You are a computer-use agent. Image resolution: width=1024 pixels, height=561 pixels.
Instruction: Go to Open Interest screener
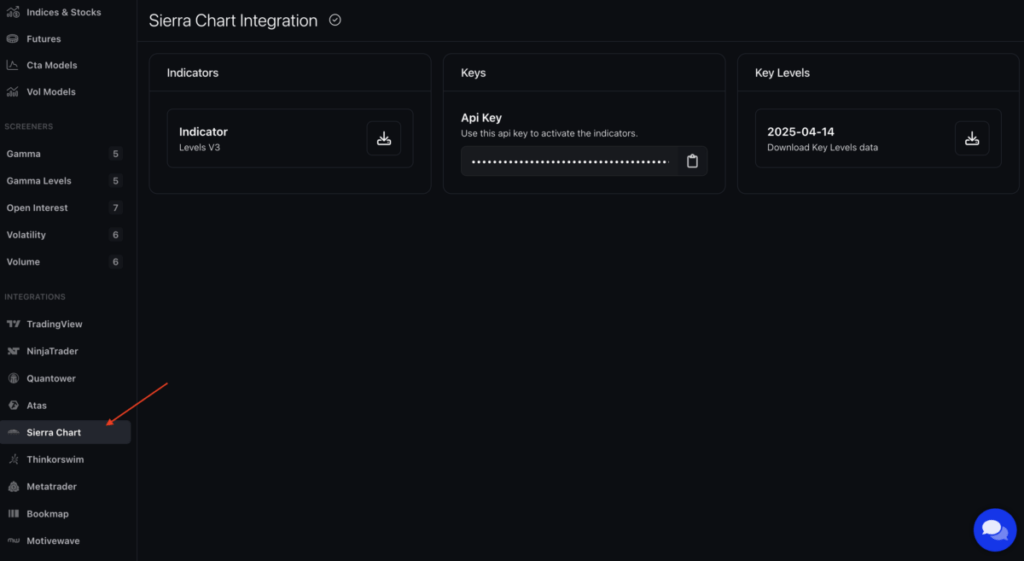point(38,208)
